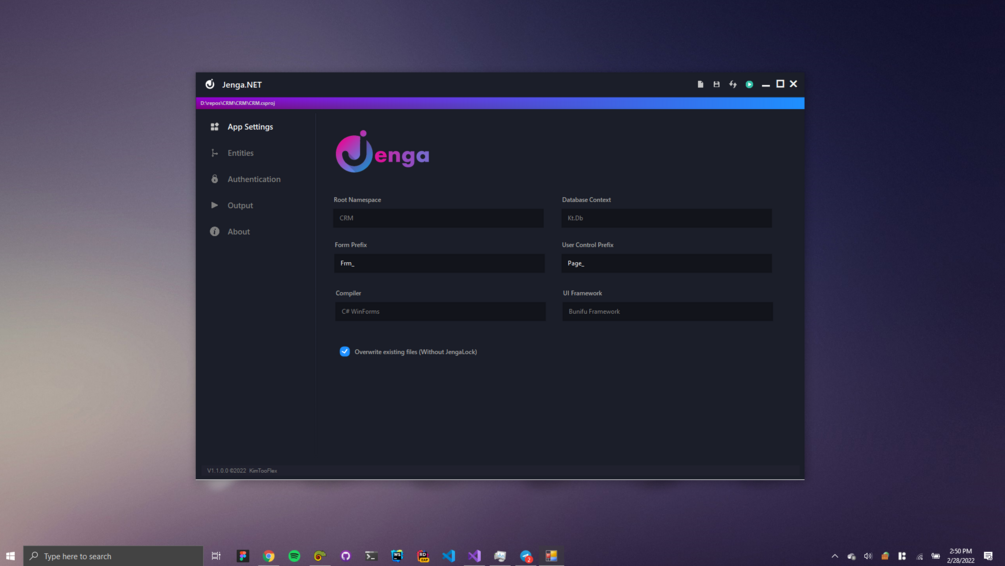Image resolution: width=1005 pixels, height=566 pixels.
Task: Go to the Output section
Action: coord(240,206)
